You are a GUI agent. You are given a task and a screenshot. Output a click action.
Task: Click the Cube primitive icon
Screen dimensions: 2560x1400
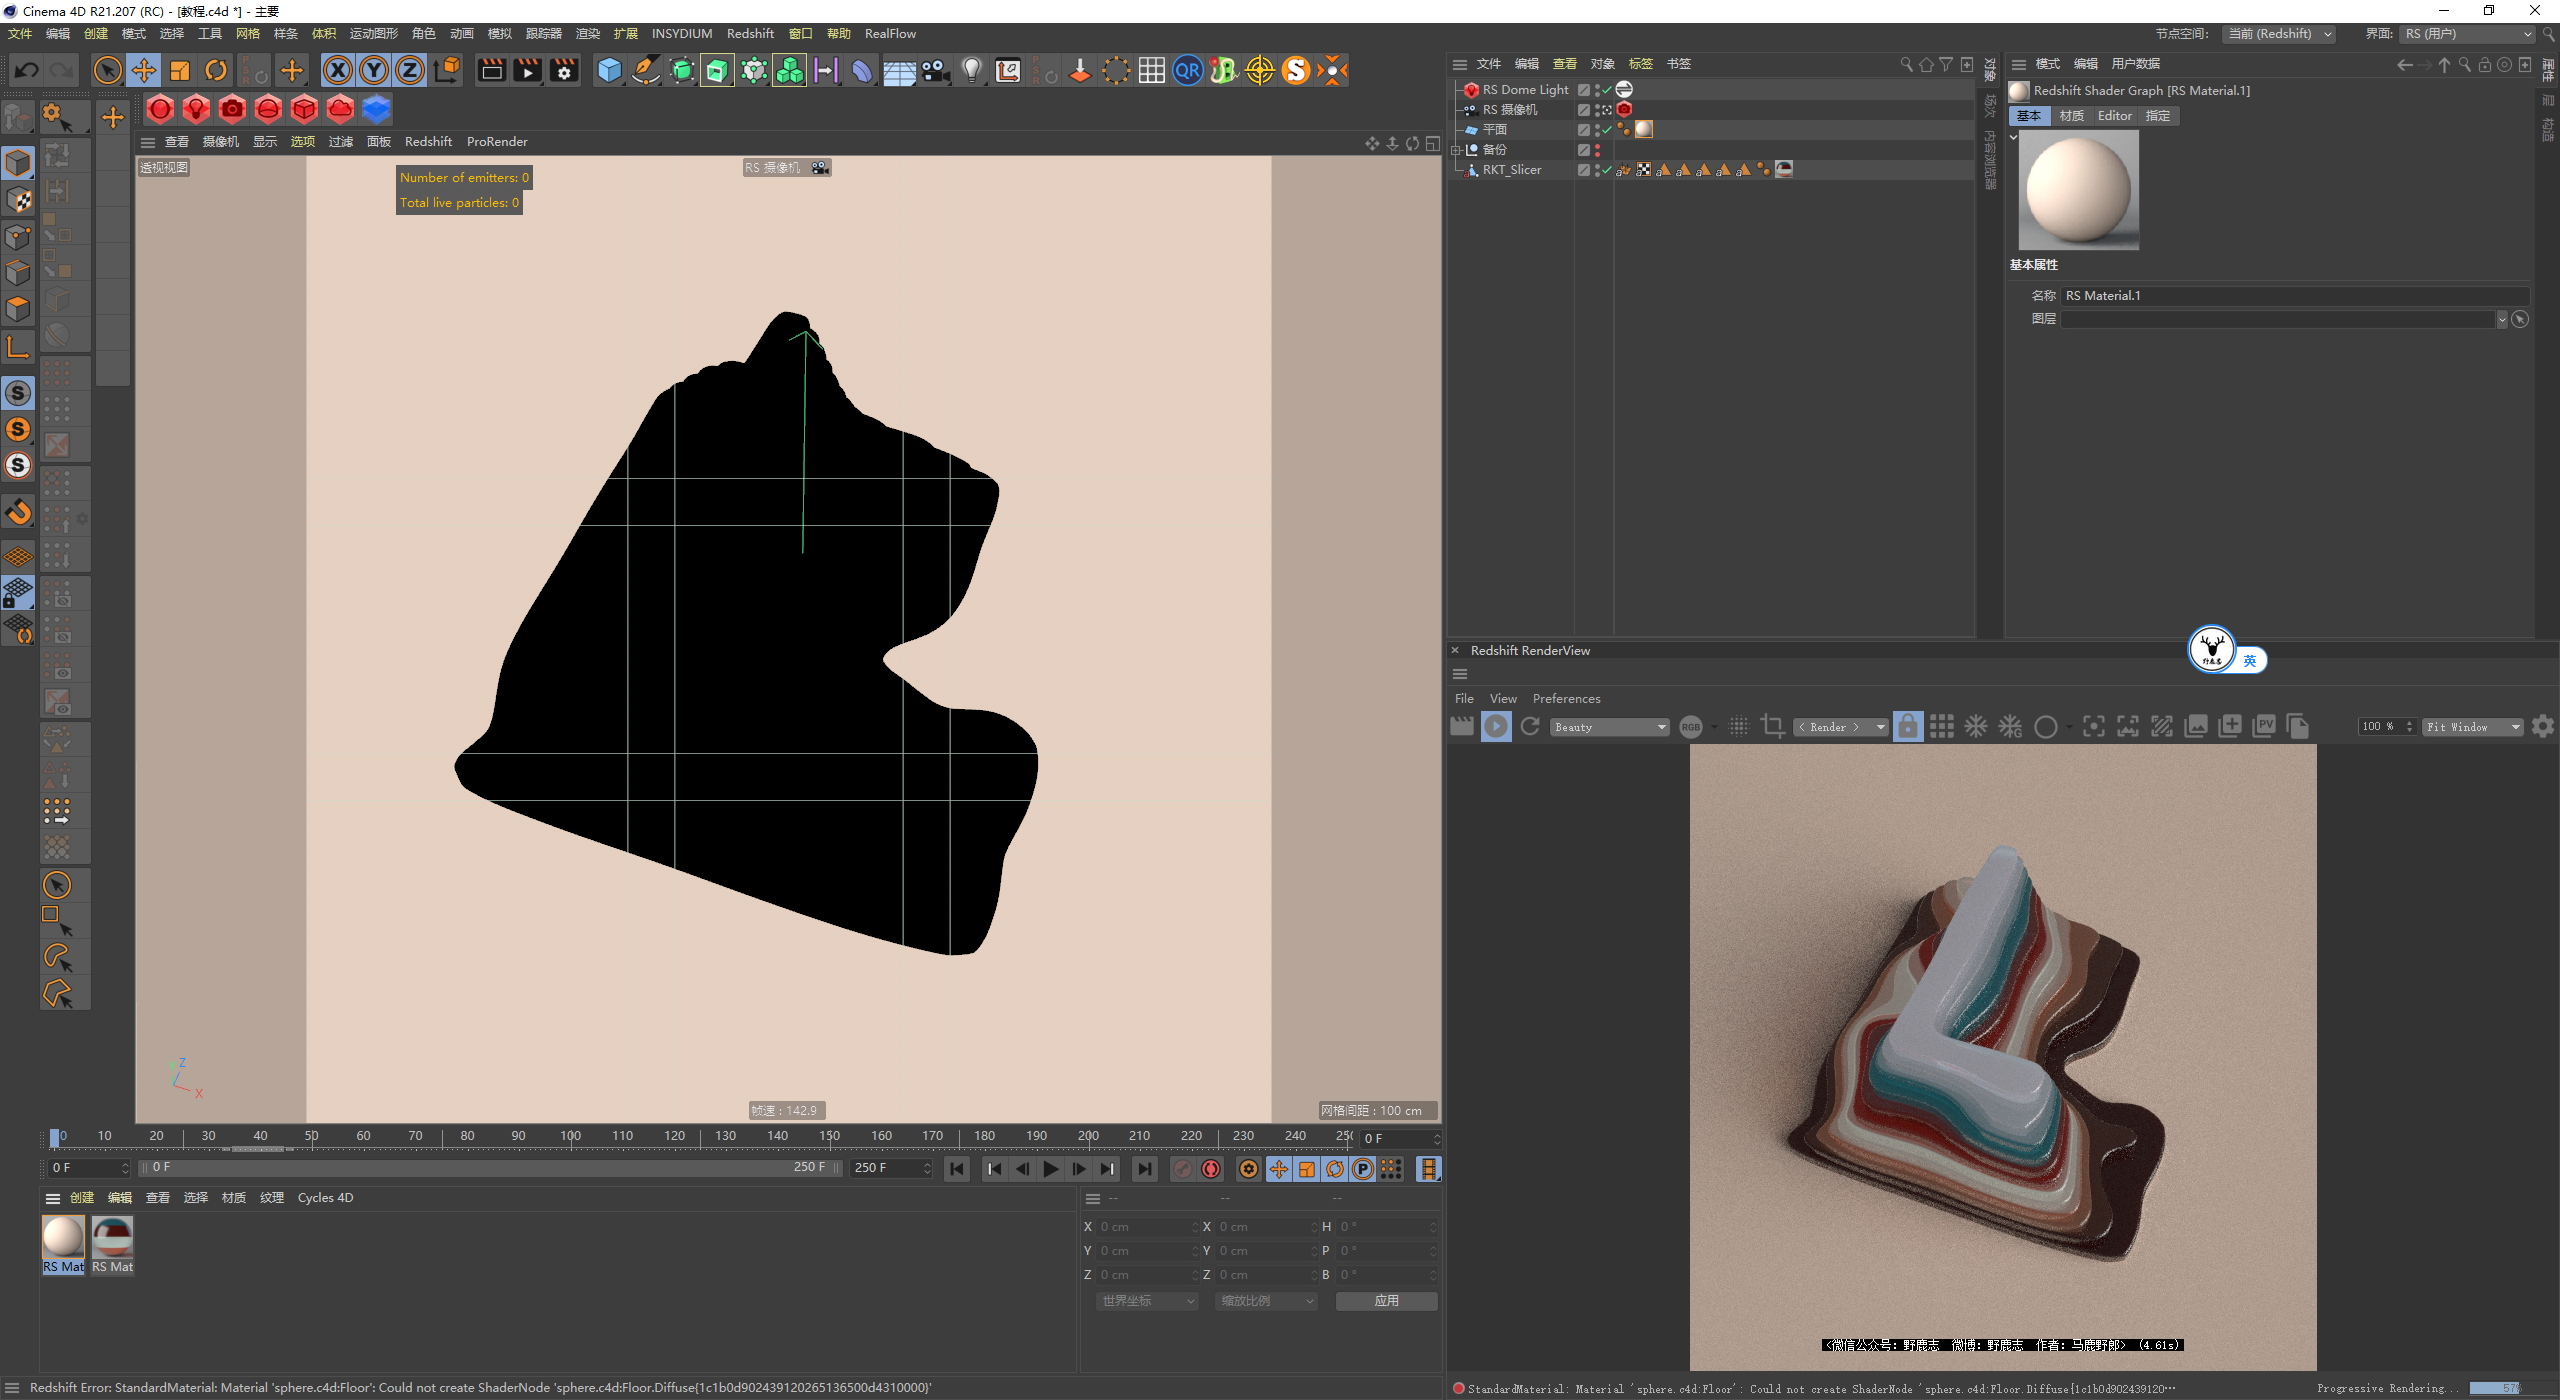609,70
